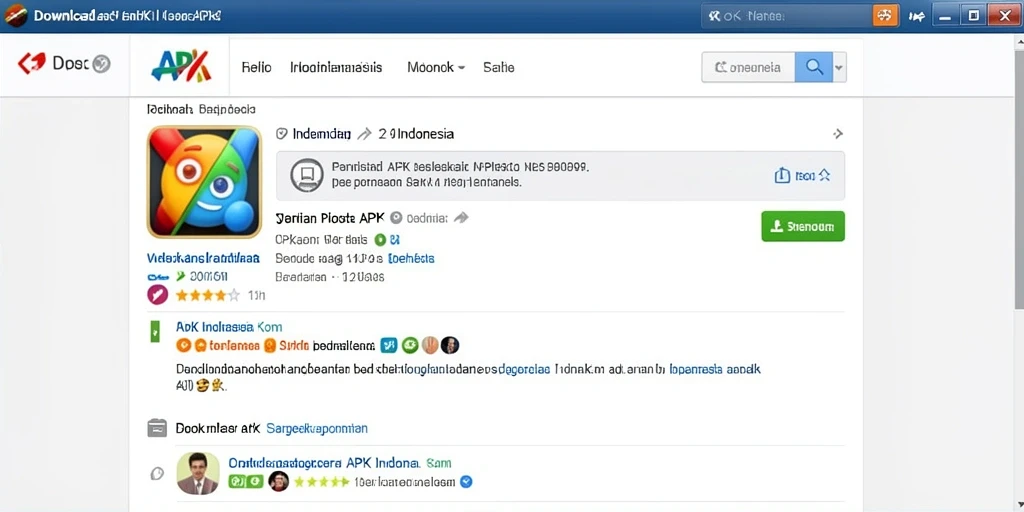Open the Salie menu item

[x=498, y=67]
